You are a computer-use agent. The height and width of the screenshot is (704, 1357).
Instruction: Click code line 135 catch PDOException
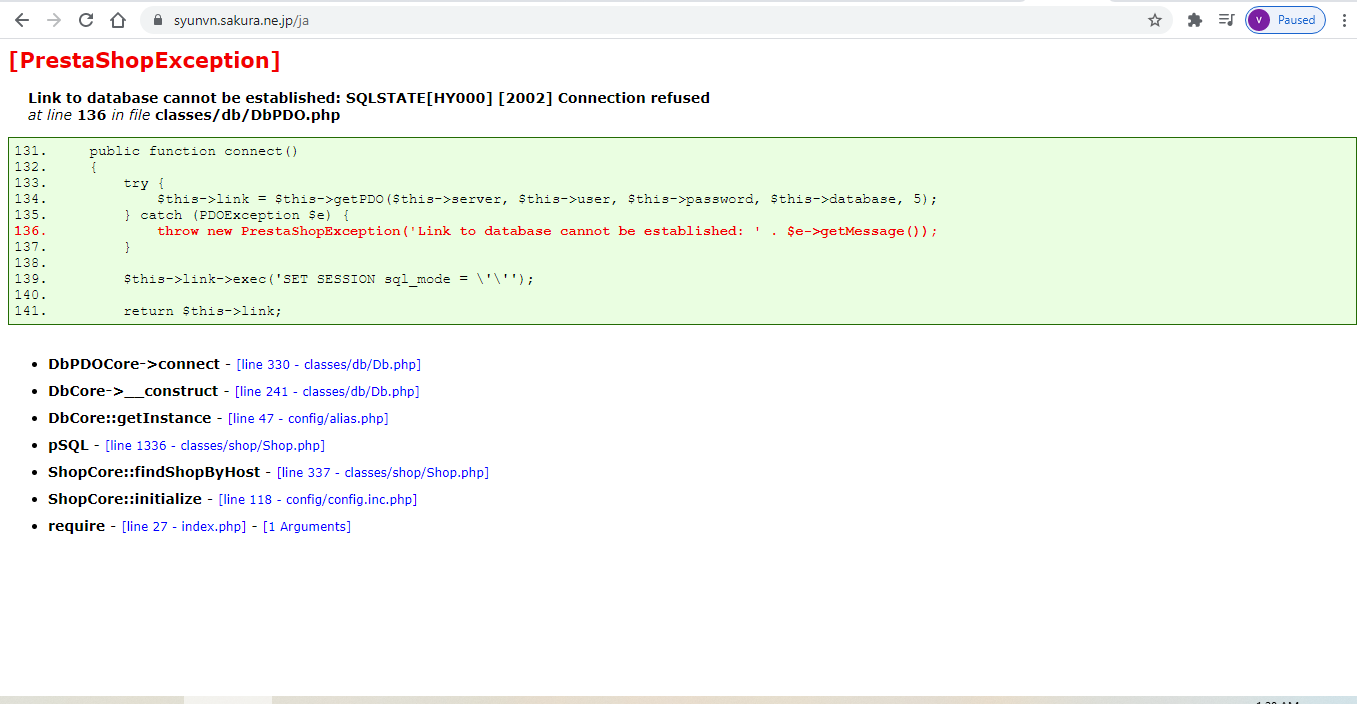[236, 215]
